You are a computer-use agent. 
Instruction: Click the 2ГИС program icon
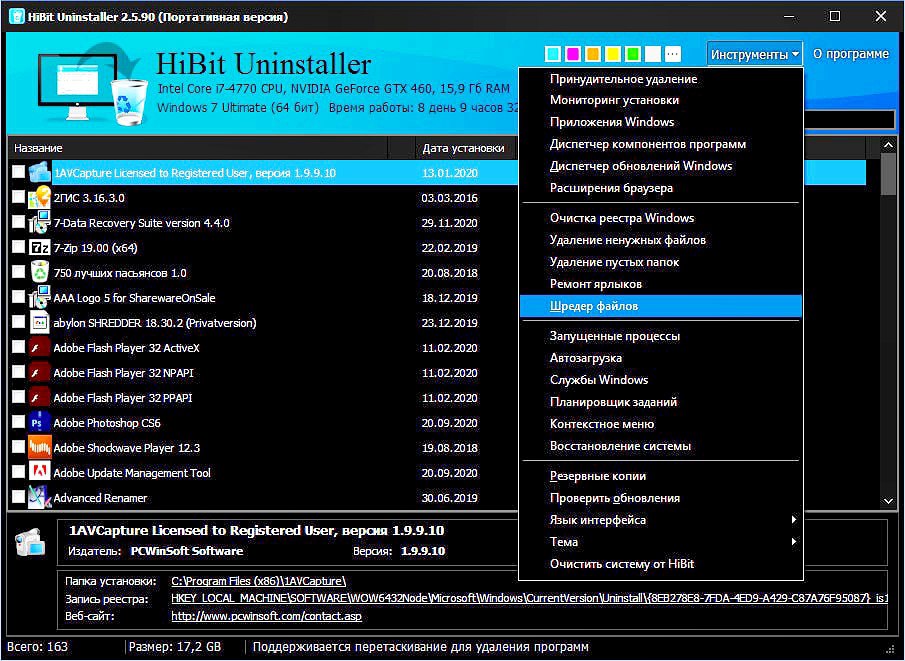coord(40,197)
